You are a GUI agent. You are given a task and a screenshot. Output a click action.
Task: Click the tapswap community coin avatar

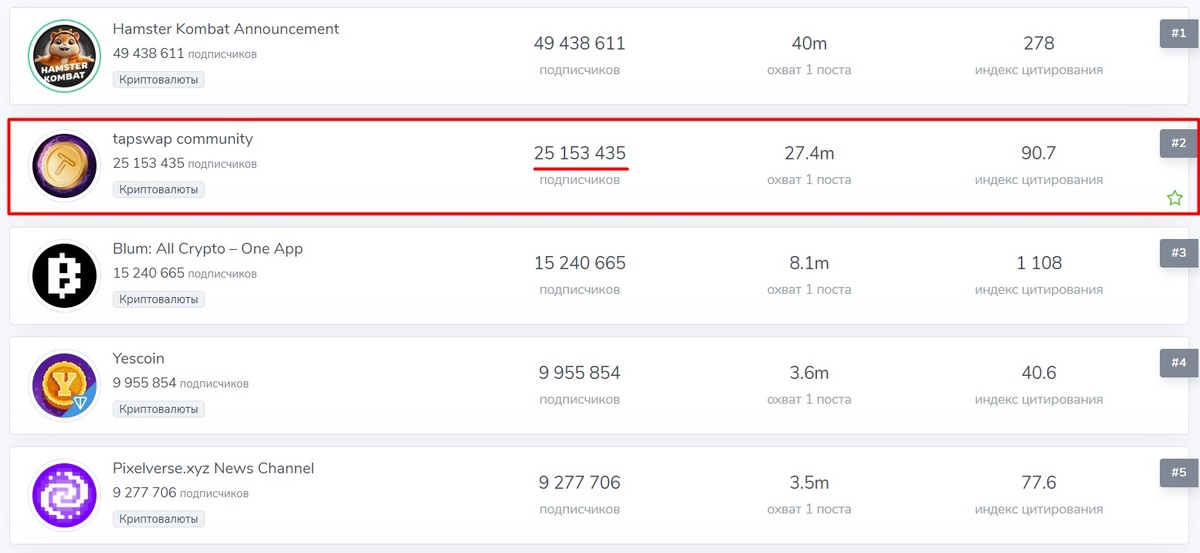click(64, 165)
